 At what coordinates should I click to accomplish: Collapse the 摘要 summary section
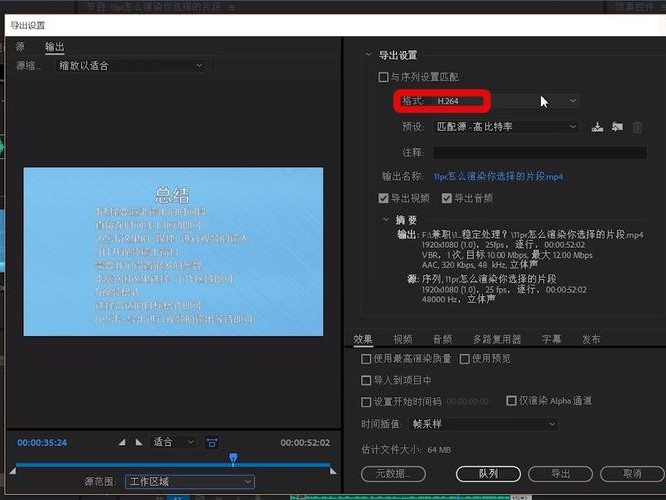[386, 220]
